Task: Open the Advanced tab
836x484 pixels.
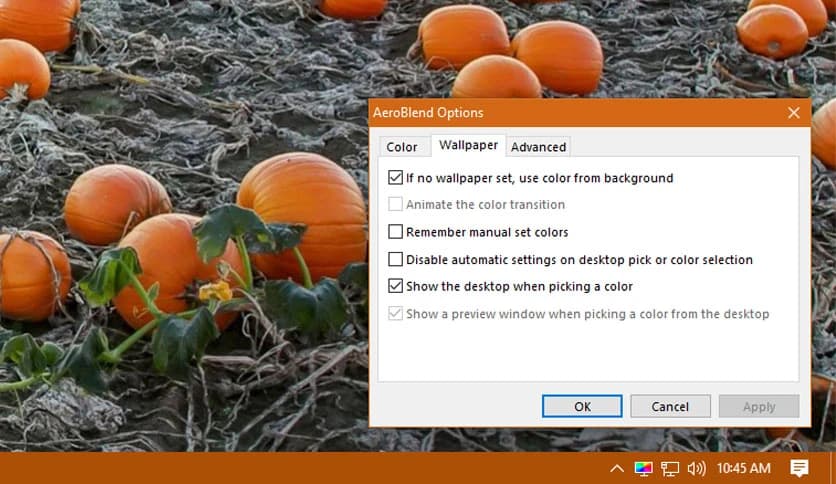Action: click(538, 147)
